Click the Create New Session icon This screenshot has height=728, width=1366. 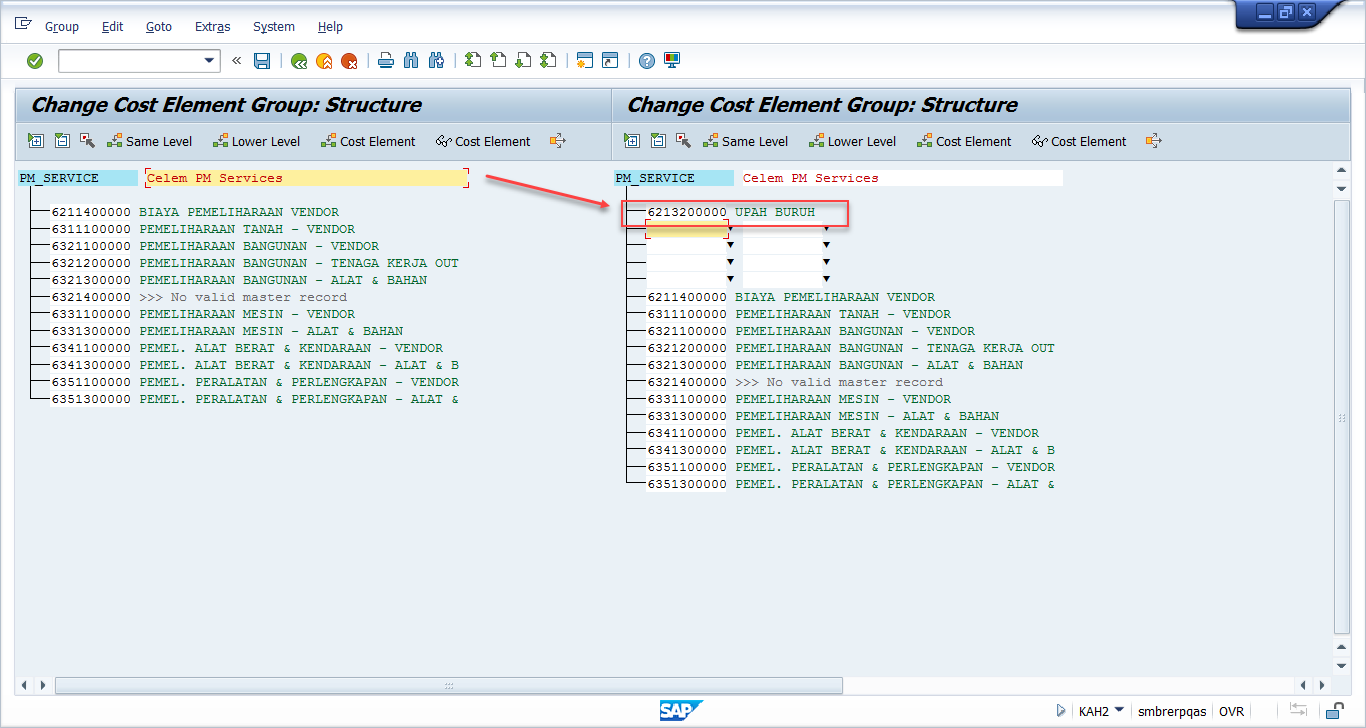(x=585, y=61)
